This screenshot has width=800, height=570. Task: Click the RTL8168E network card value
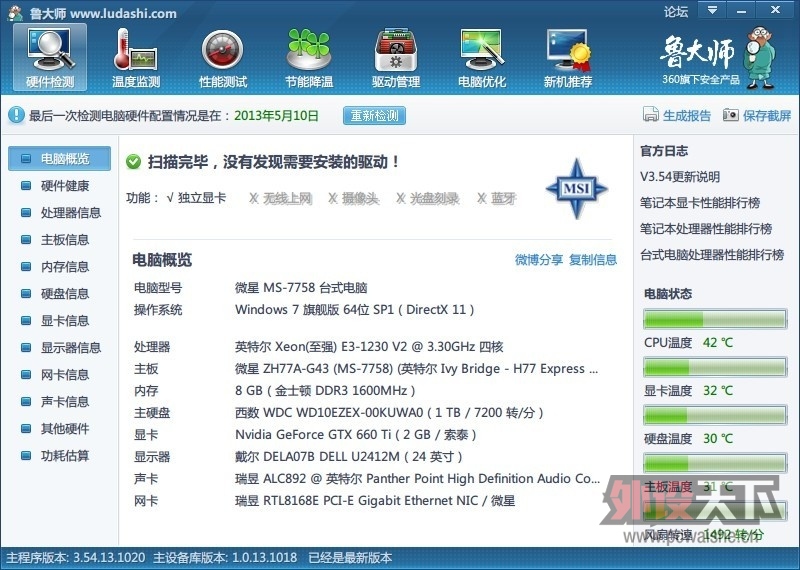point(374,501)
